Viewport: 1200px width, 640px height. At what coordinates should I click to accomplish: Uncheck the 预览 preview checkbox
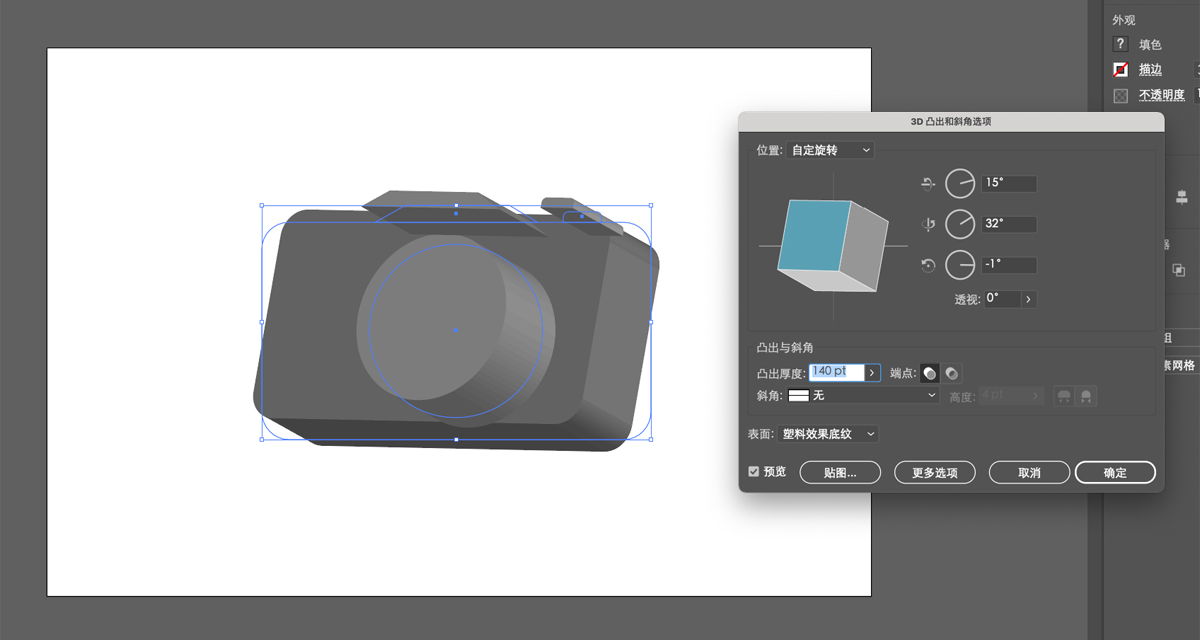pyautogui.click(x=753, y=471)
